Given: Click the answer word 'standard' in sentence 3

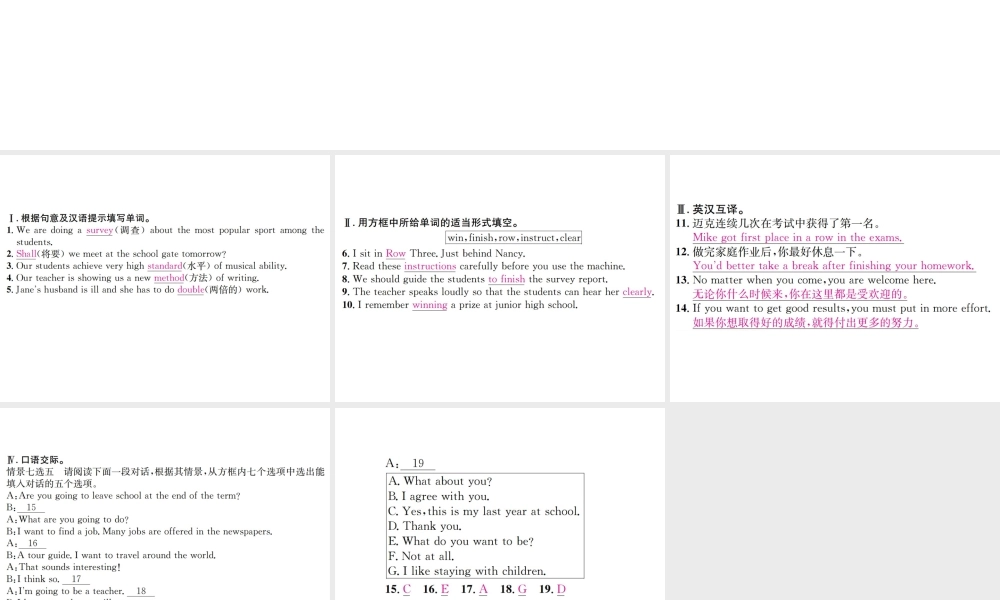Looking at the screenshot, I should (x=165, y=266).
